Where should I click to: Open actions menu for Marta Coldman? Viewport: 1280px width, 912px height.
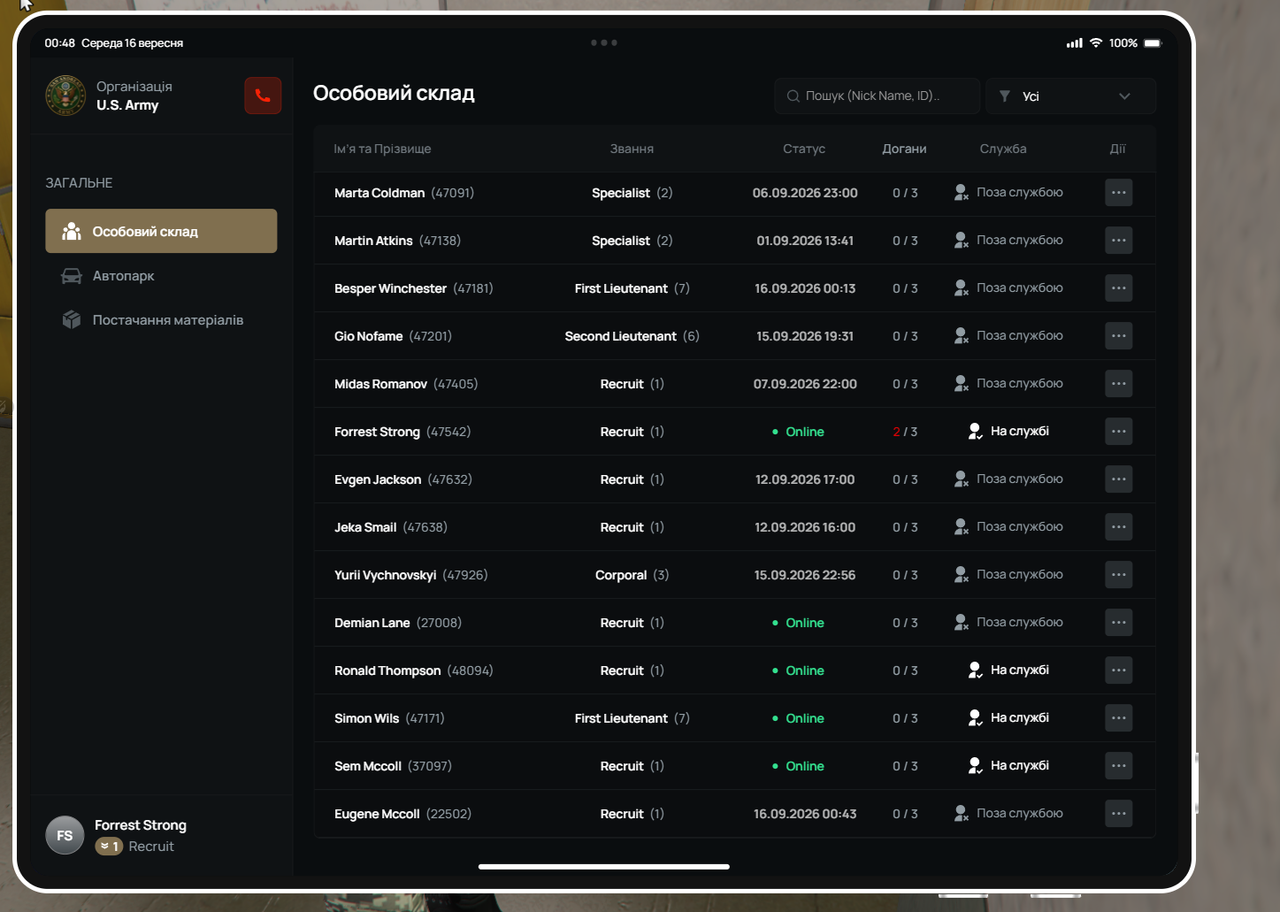tap(1119, 192)
